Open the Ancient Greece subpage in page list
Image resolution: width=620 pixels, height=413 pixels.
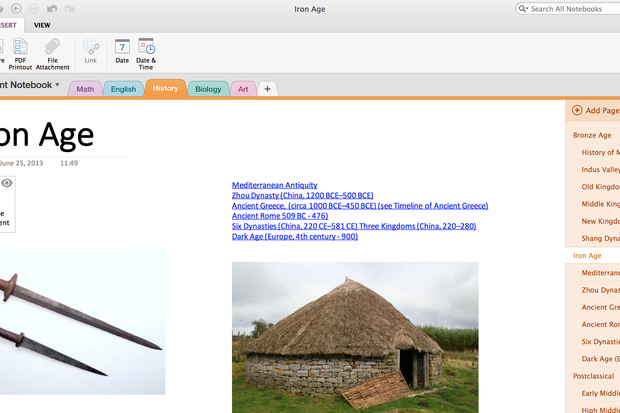coord(600,307)
